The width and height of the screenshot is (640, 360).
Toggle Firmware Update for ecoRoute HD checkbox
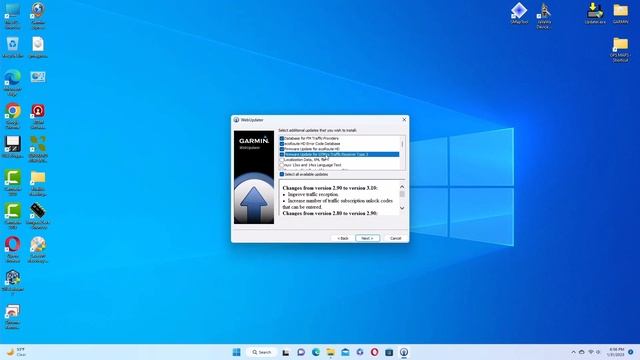coord(282,149)
